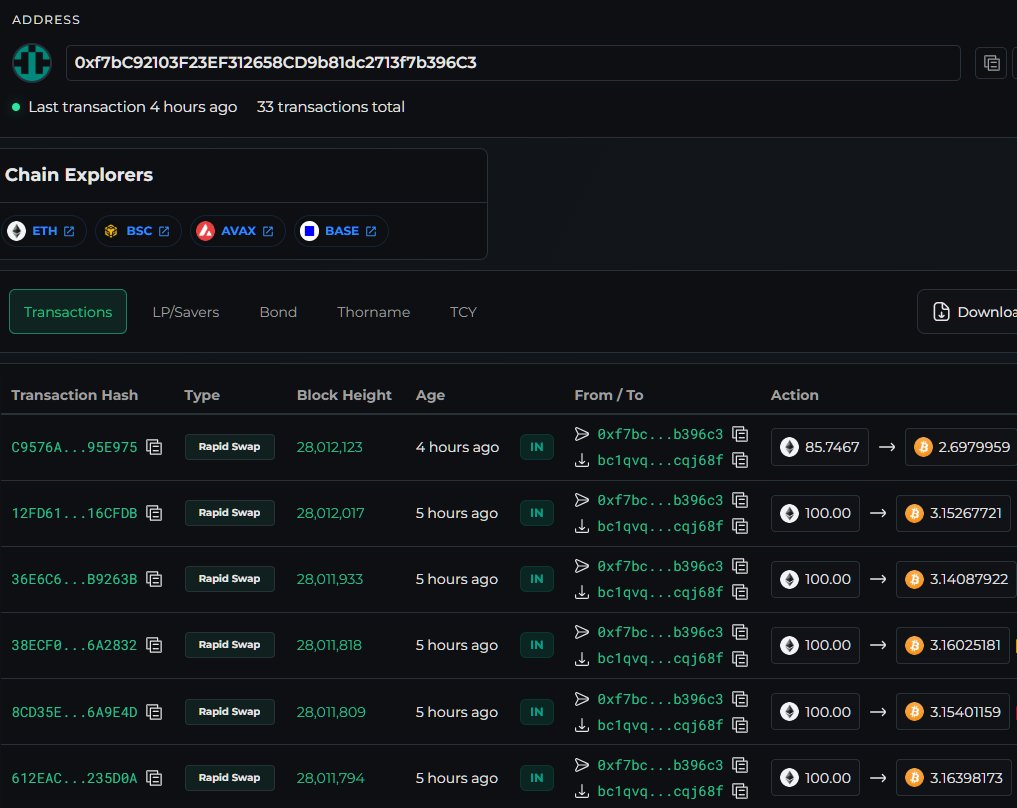Copy sender 0xf7bc...b396c3 in 8CD35E row
The height and width of the screenshot is (808, 1017).
pos(740,699)
